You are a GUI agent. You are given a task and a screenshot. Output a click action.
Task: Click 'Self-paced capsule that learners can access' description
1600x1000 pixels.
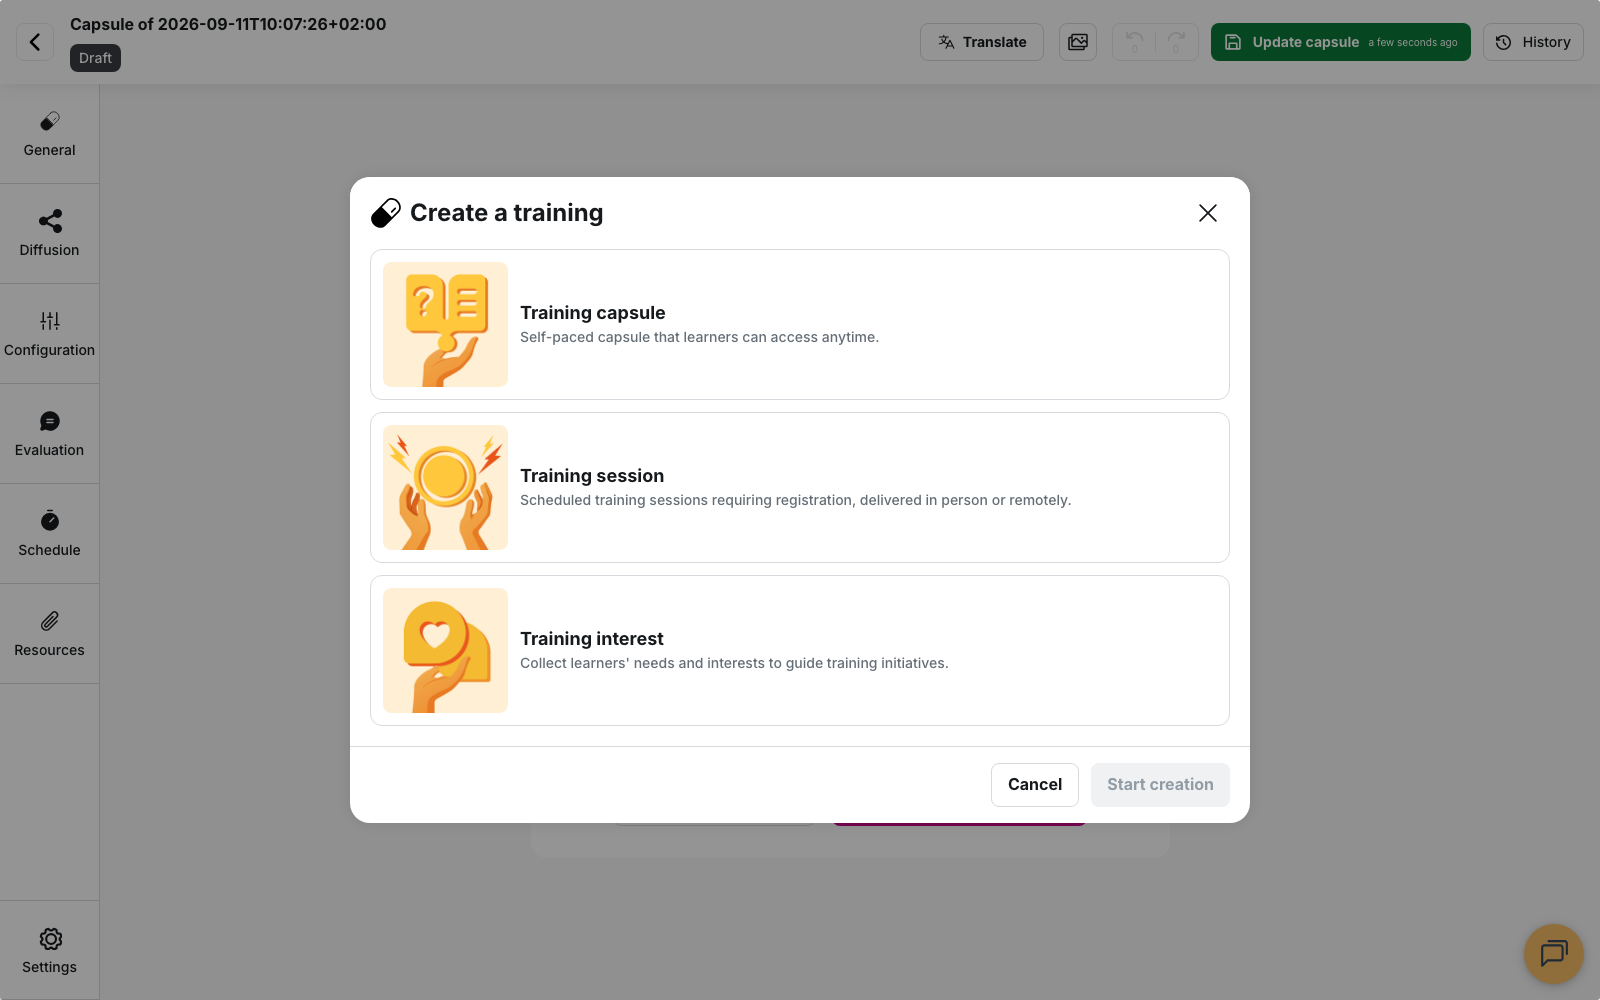click(699, 337)
